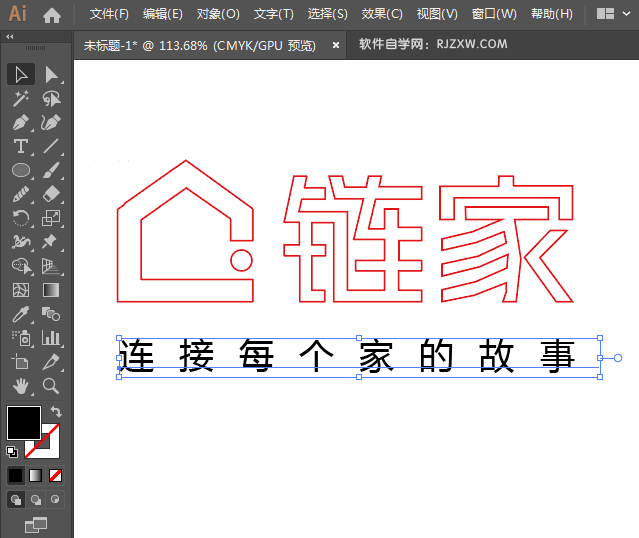Select the Direct Selection tool

[51, 75]
